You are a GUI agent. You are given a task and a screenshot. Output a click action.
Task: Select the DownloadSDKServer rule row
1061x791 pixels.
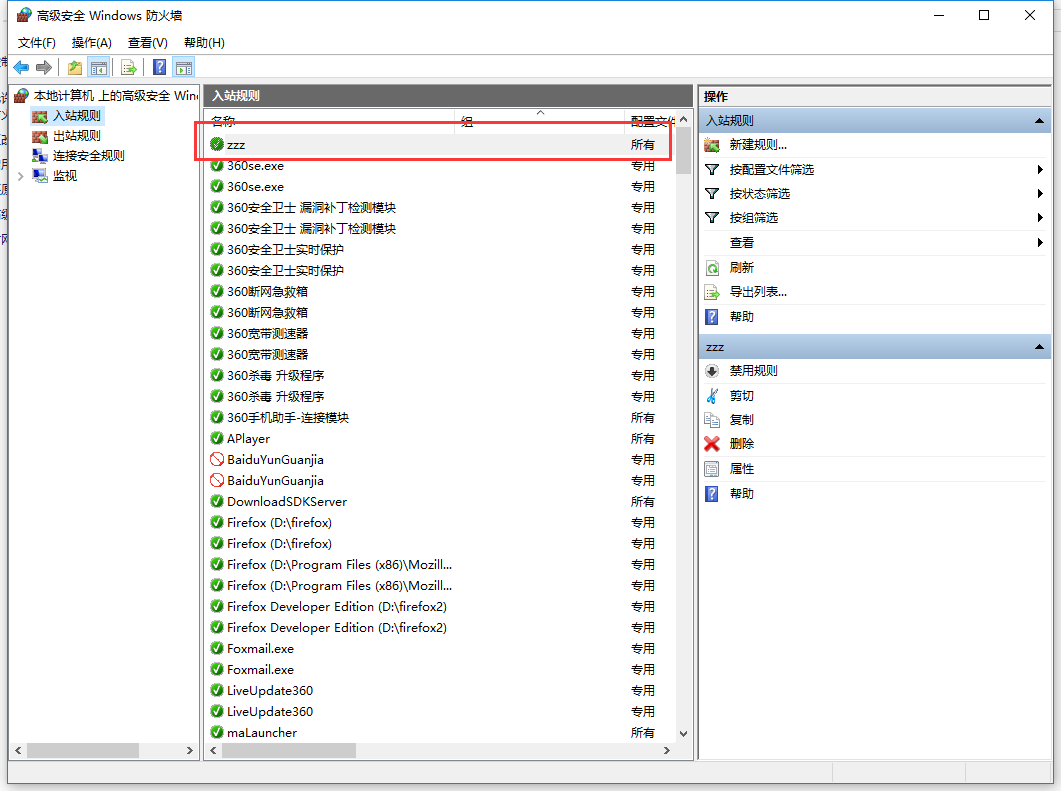click(x=440, y=501)
